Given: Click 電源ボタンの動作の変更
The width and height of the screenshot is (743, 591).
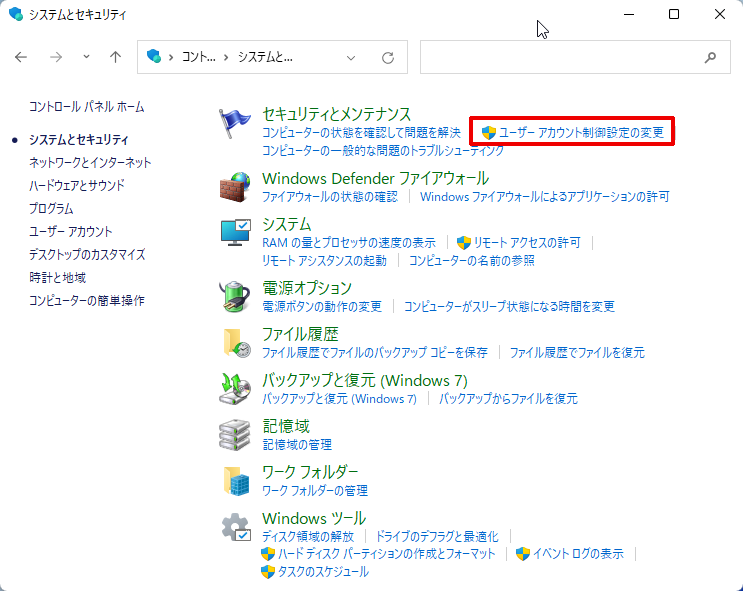Looking at the screenshot, I should click(x=322, y=306).
